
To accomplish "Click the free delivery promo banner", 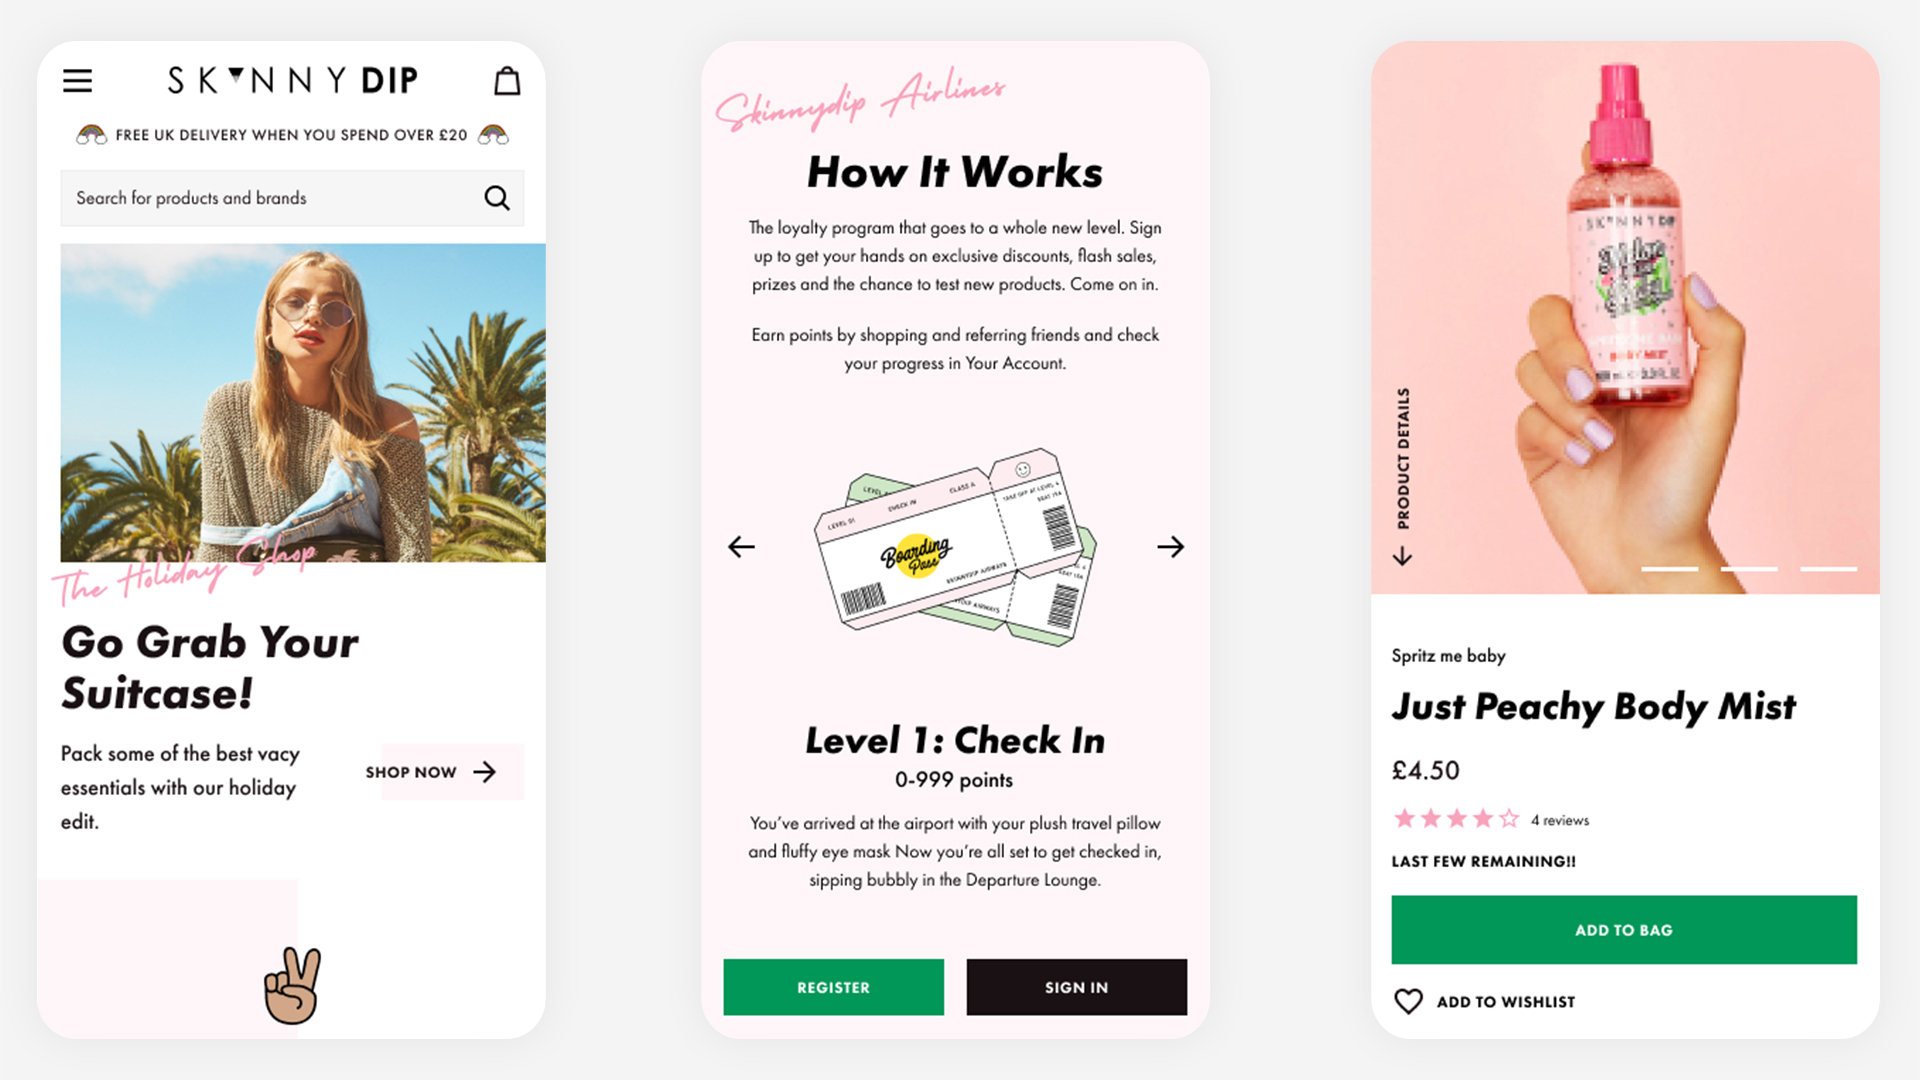I will point(293,135).
